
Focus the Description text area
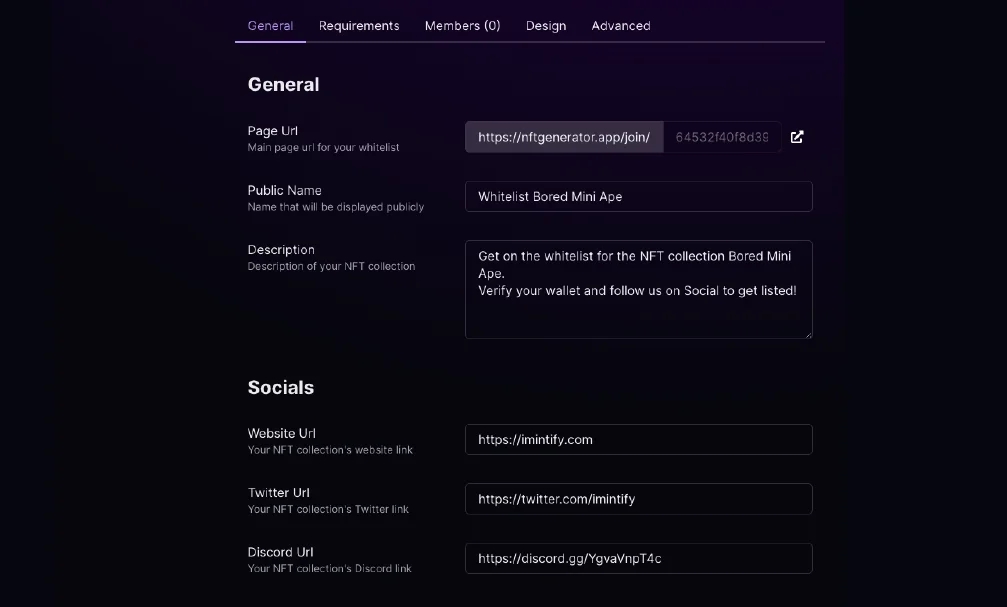coord(638,289)
